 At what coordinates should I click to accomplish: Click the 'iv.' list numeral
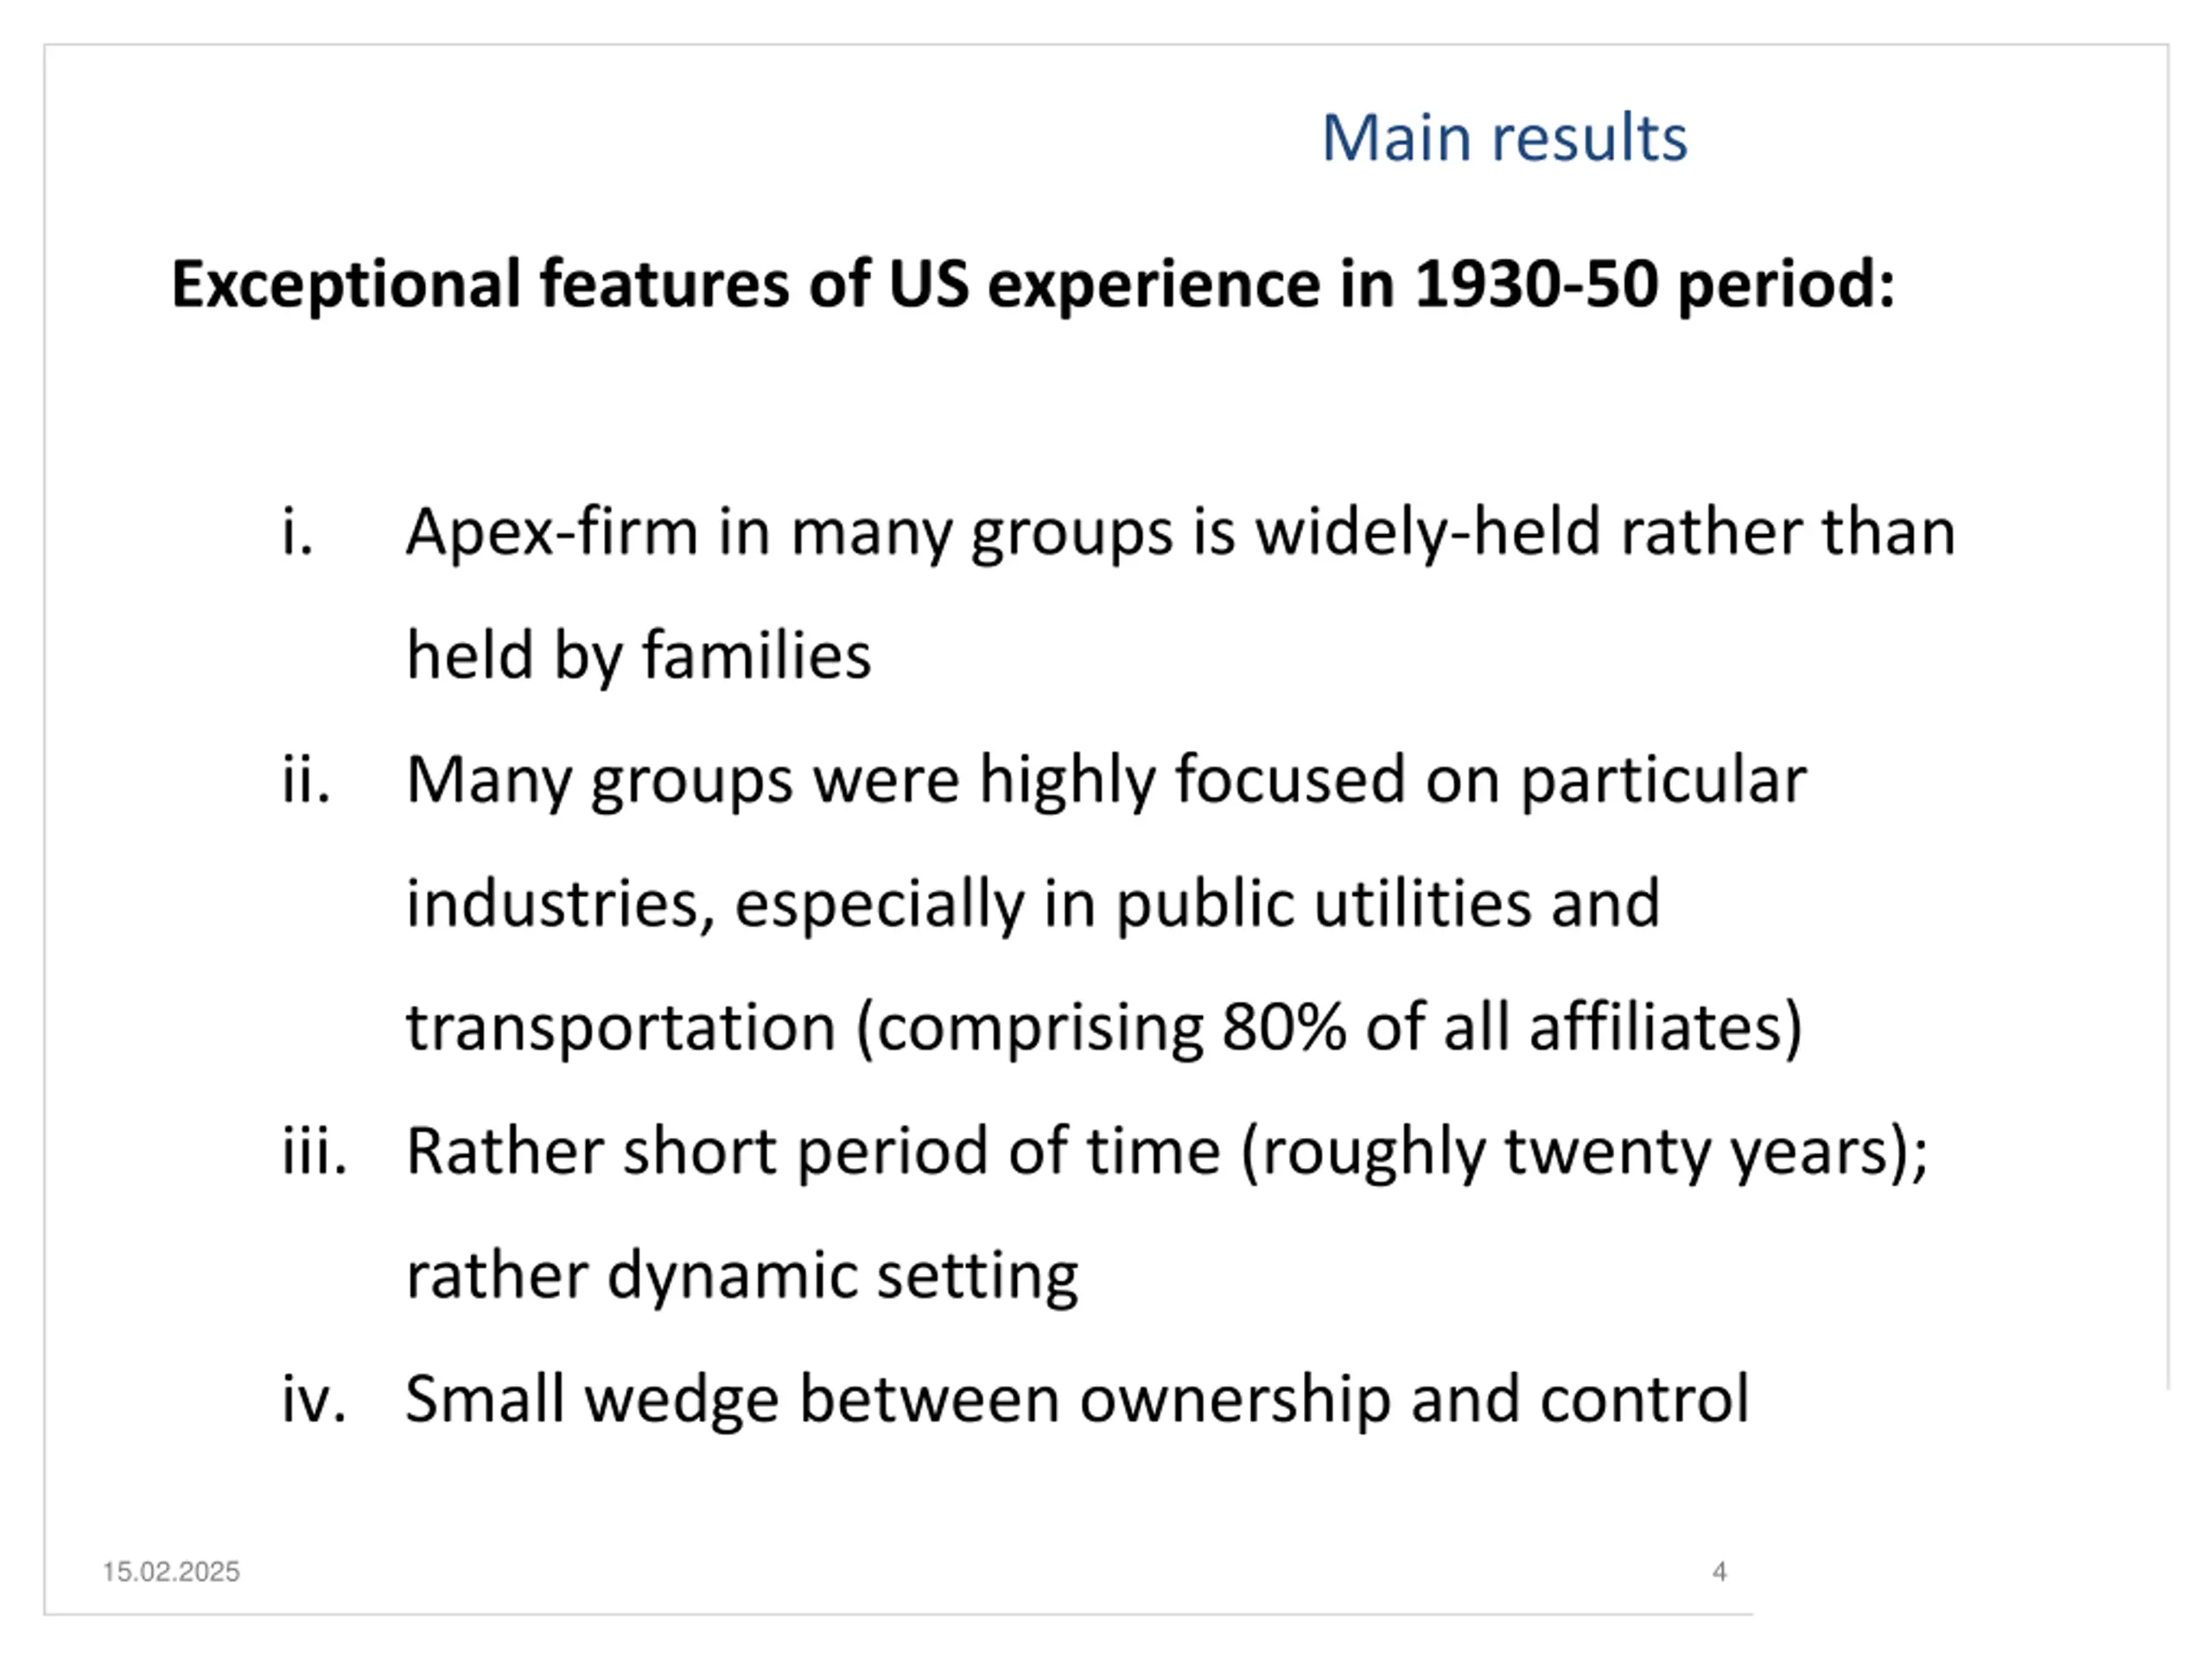[x=314, y=1398]
